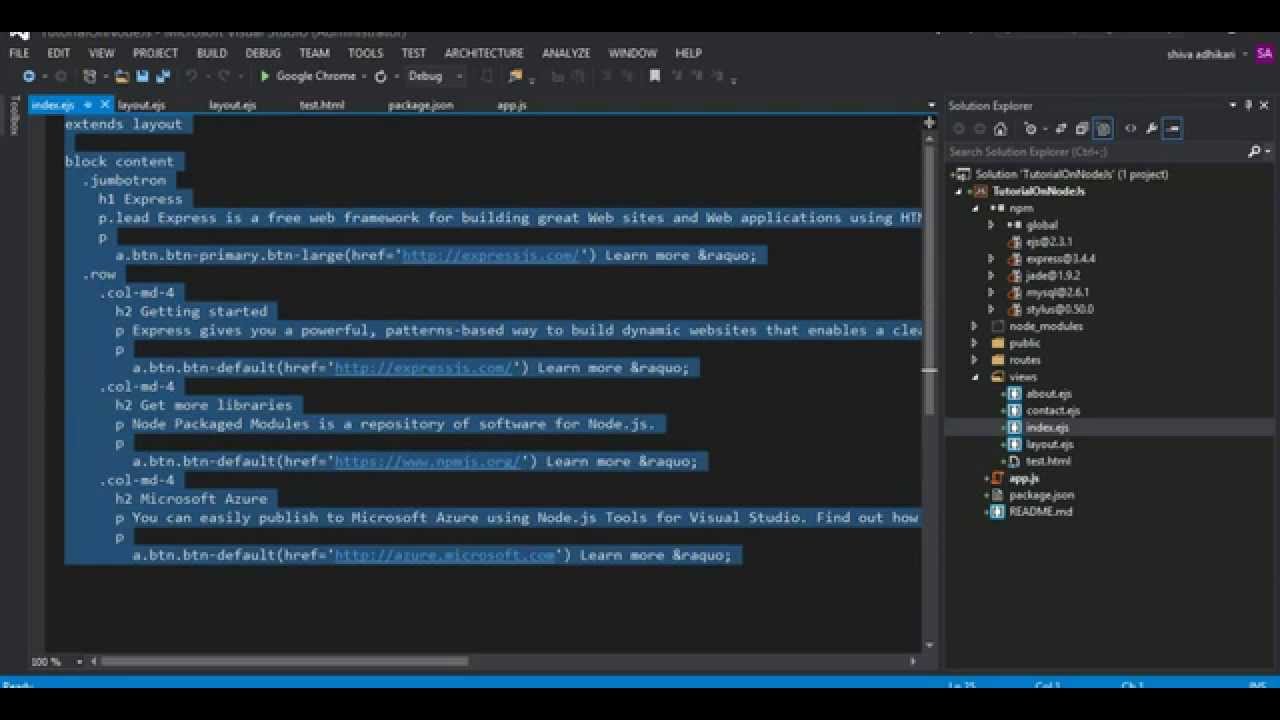Viewport: 1280px width, 720px height.
Task: Click Properties wrench icon in Solution Explorer
Action: [1151, 128]
